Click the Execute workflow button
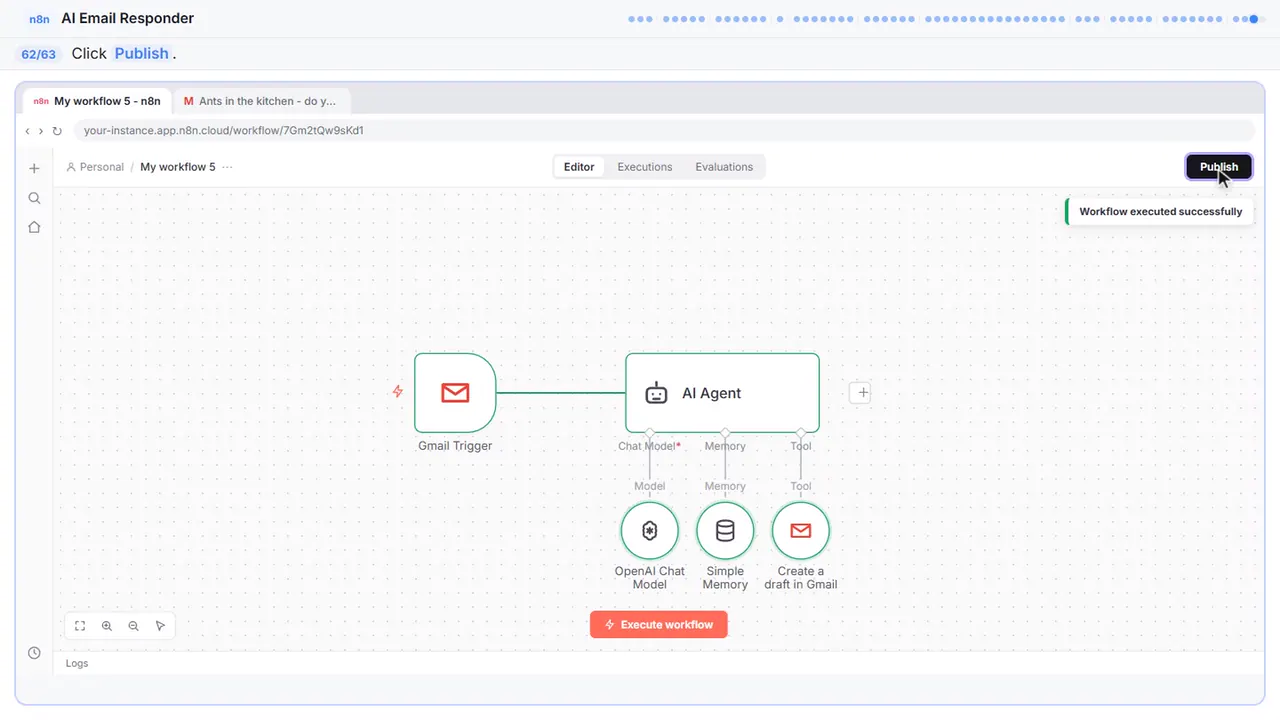 click(x=659, y=625)
